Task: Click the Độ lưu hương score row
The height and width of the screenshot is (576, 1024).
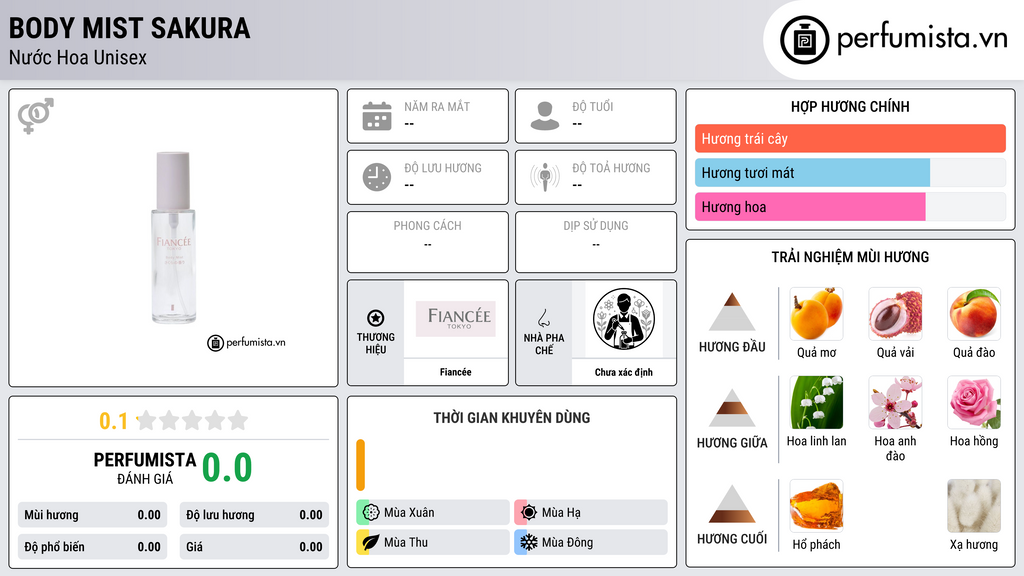Action: pos(254,515)
